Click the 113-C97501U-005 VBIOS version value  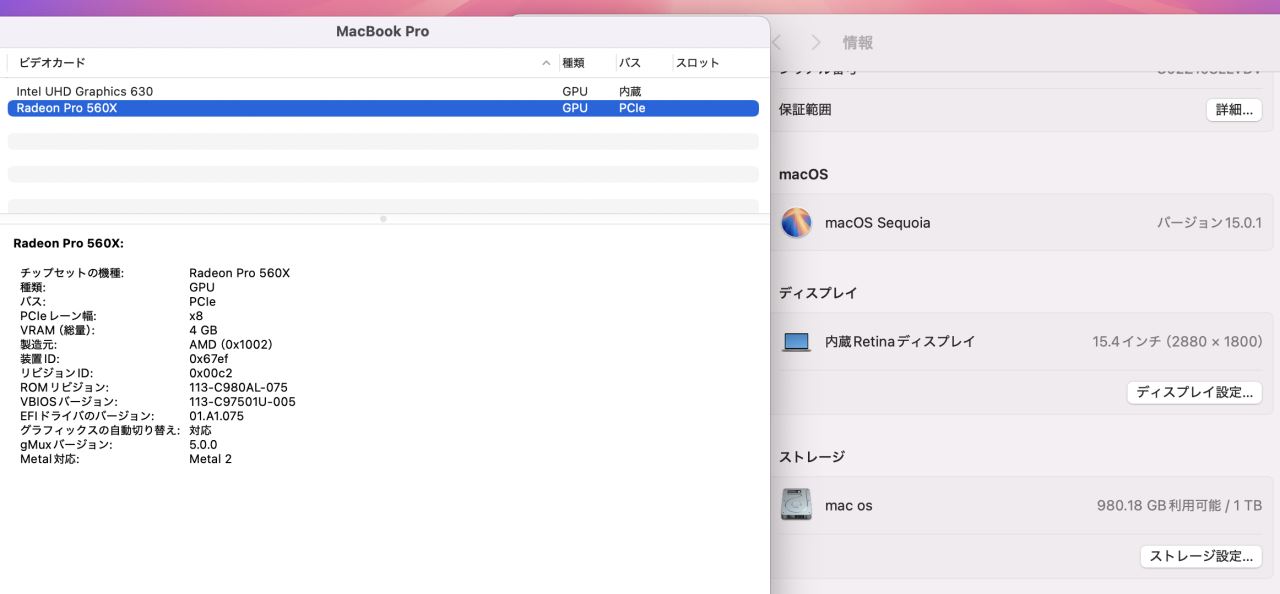point(242,402)
